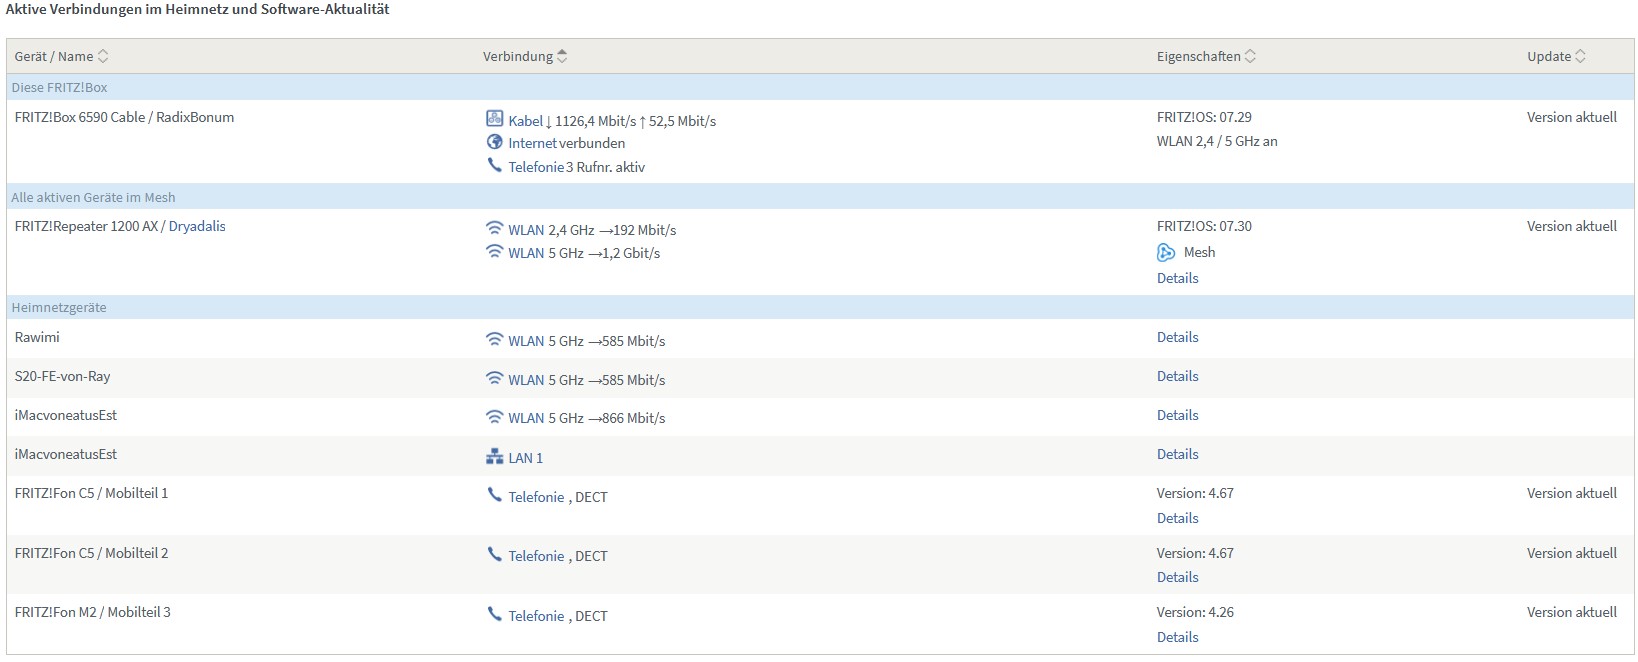Click the LAN network icon next to LAN 1
Screen dimensions: 1638x662
tap(494, 457)
